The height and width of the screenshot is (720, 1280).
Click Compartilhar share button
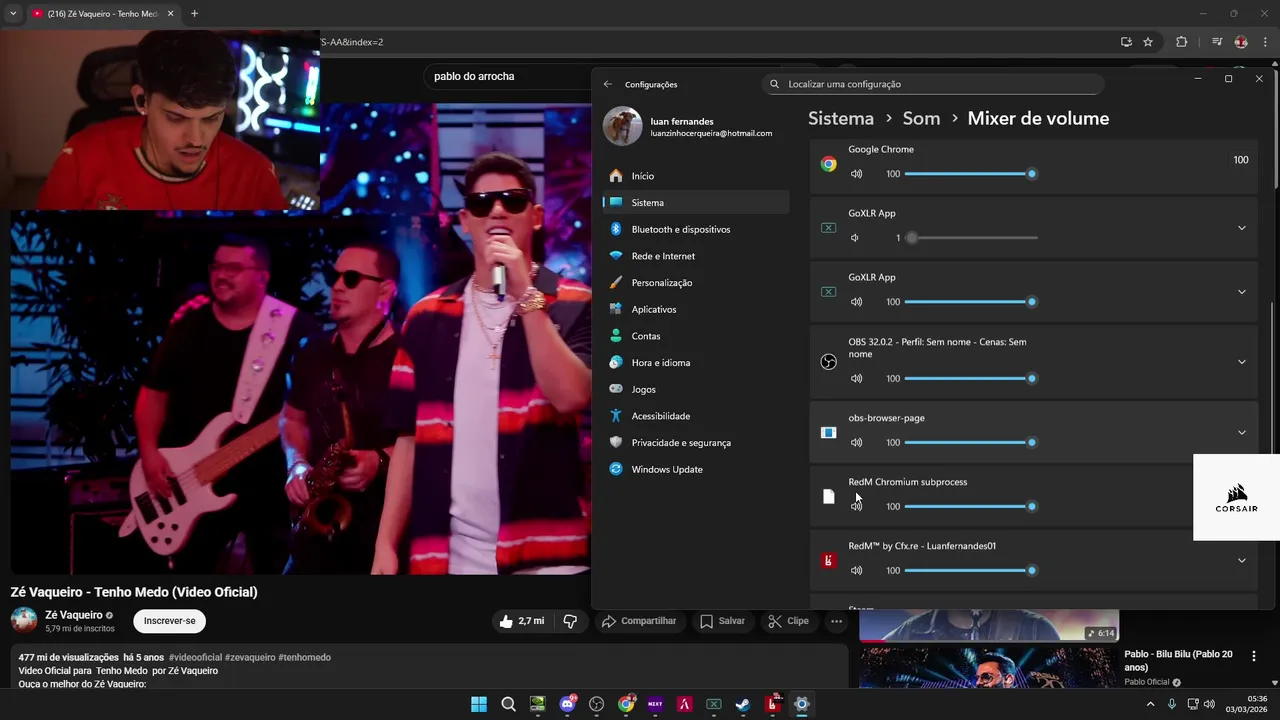(x=640, y=621)
